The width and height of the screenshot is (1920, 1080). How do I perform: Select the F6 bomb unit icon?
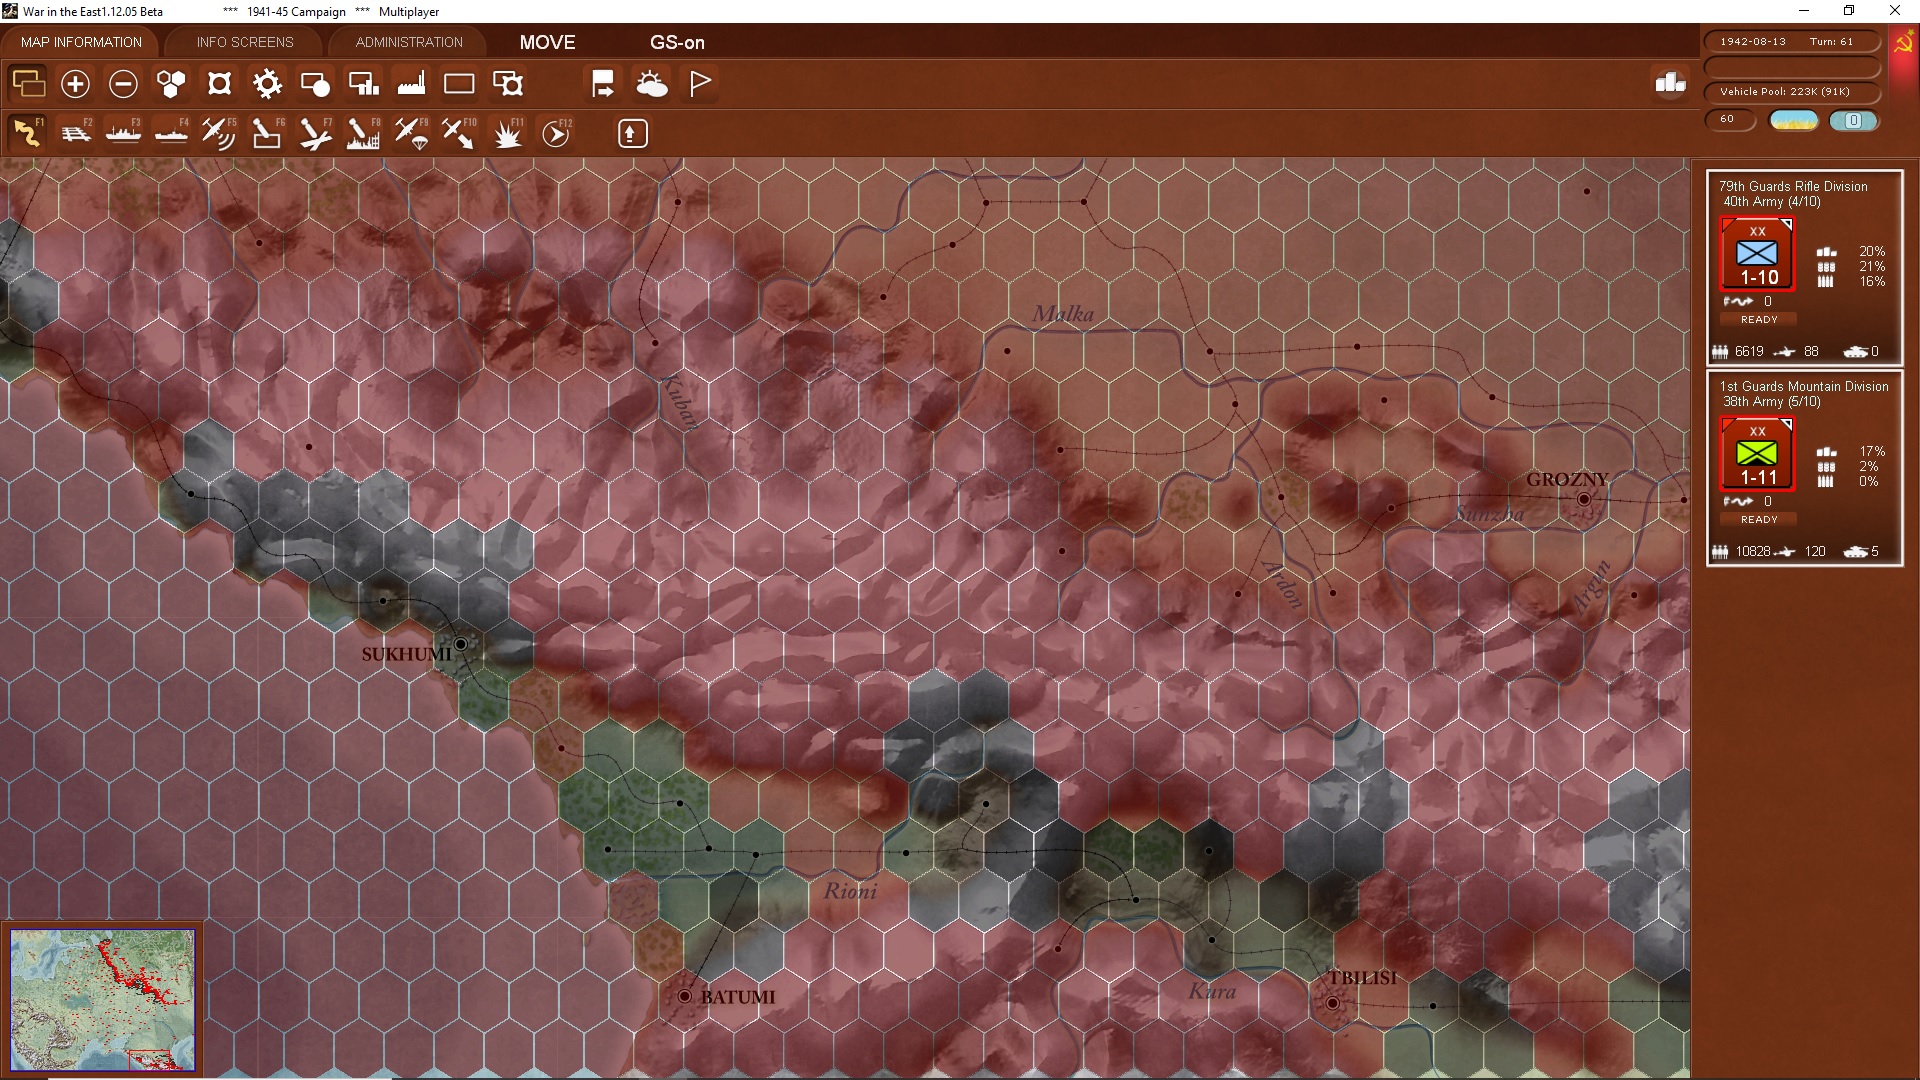(267, 133)
